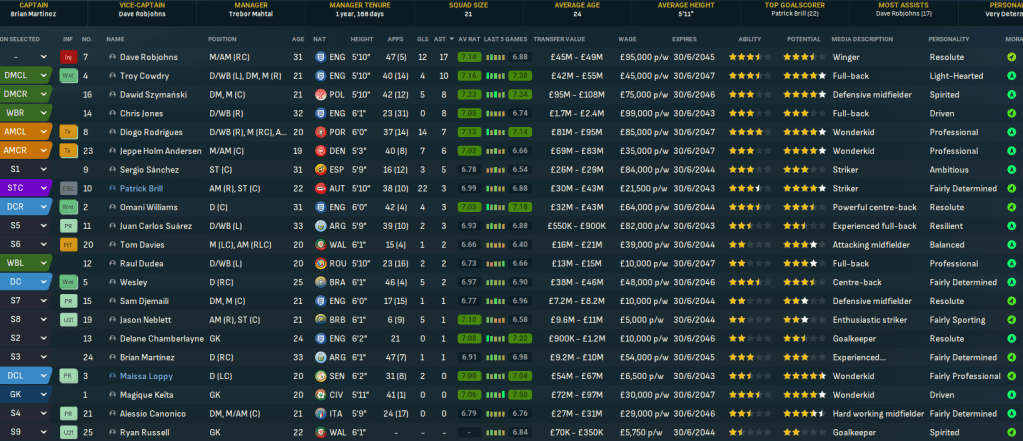Click the Inj status icon for Dave Robjohns

68,57
